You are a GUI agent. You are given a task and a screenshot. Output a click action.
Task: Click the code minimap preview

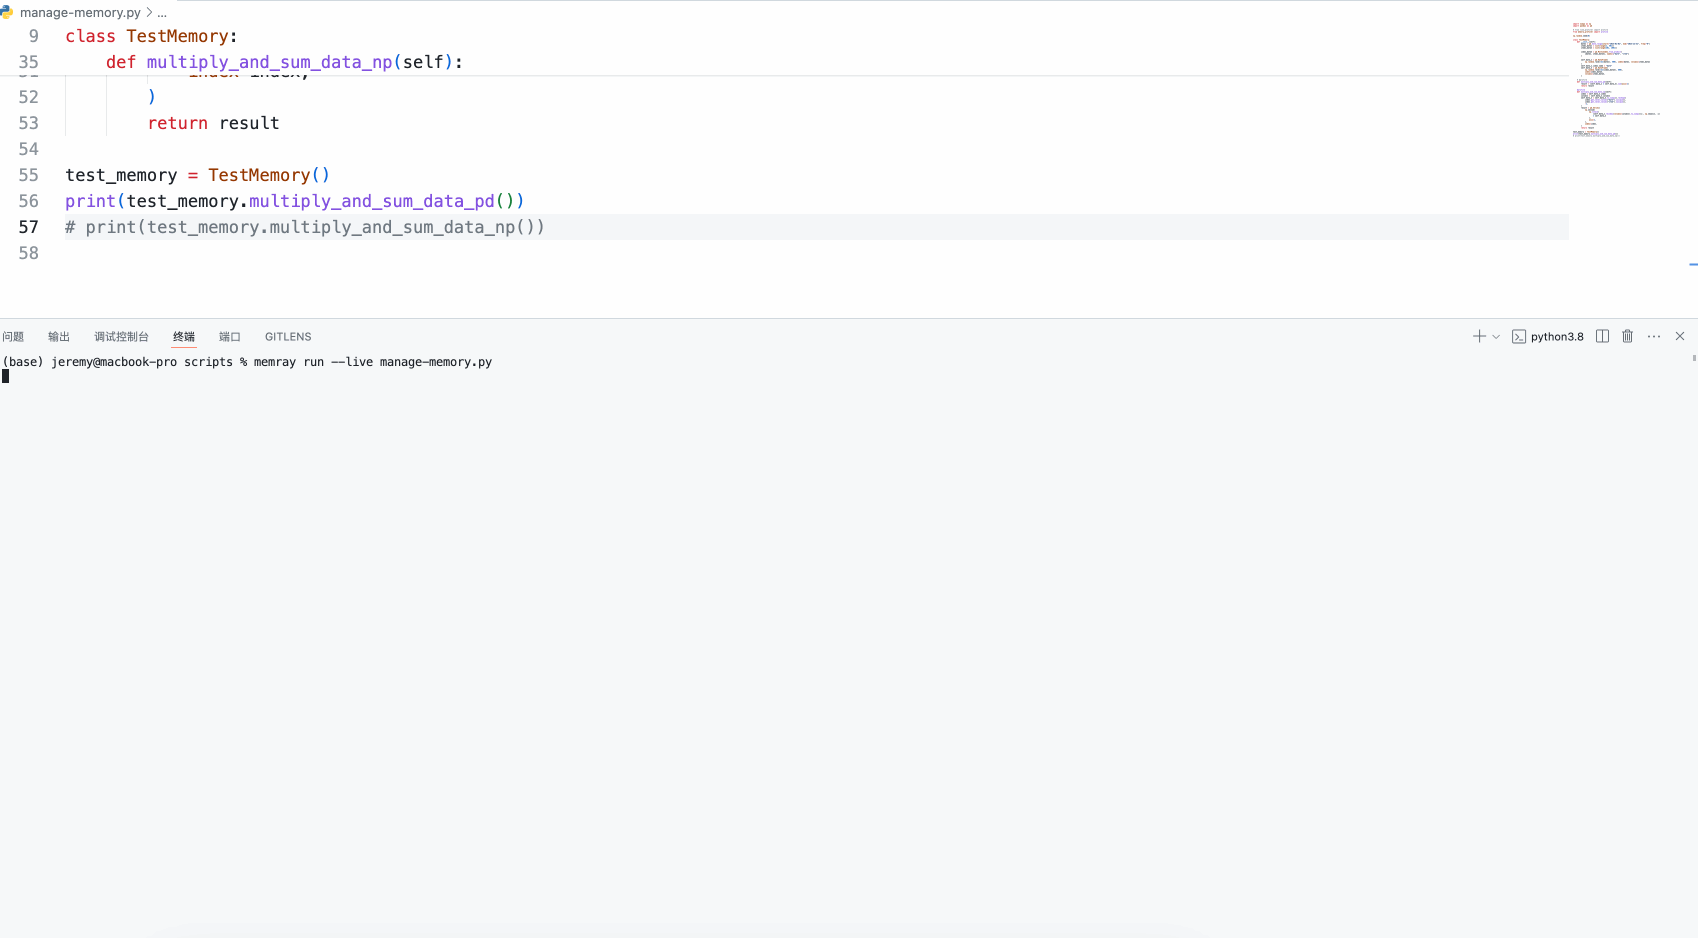tap(1610, 80)
